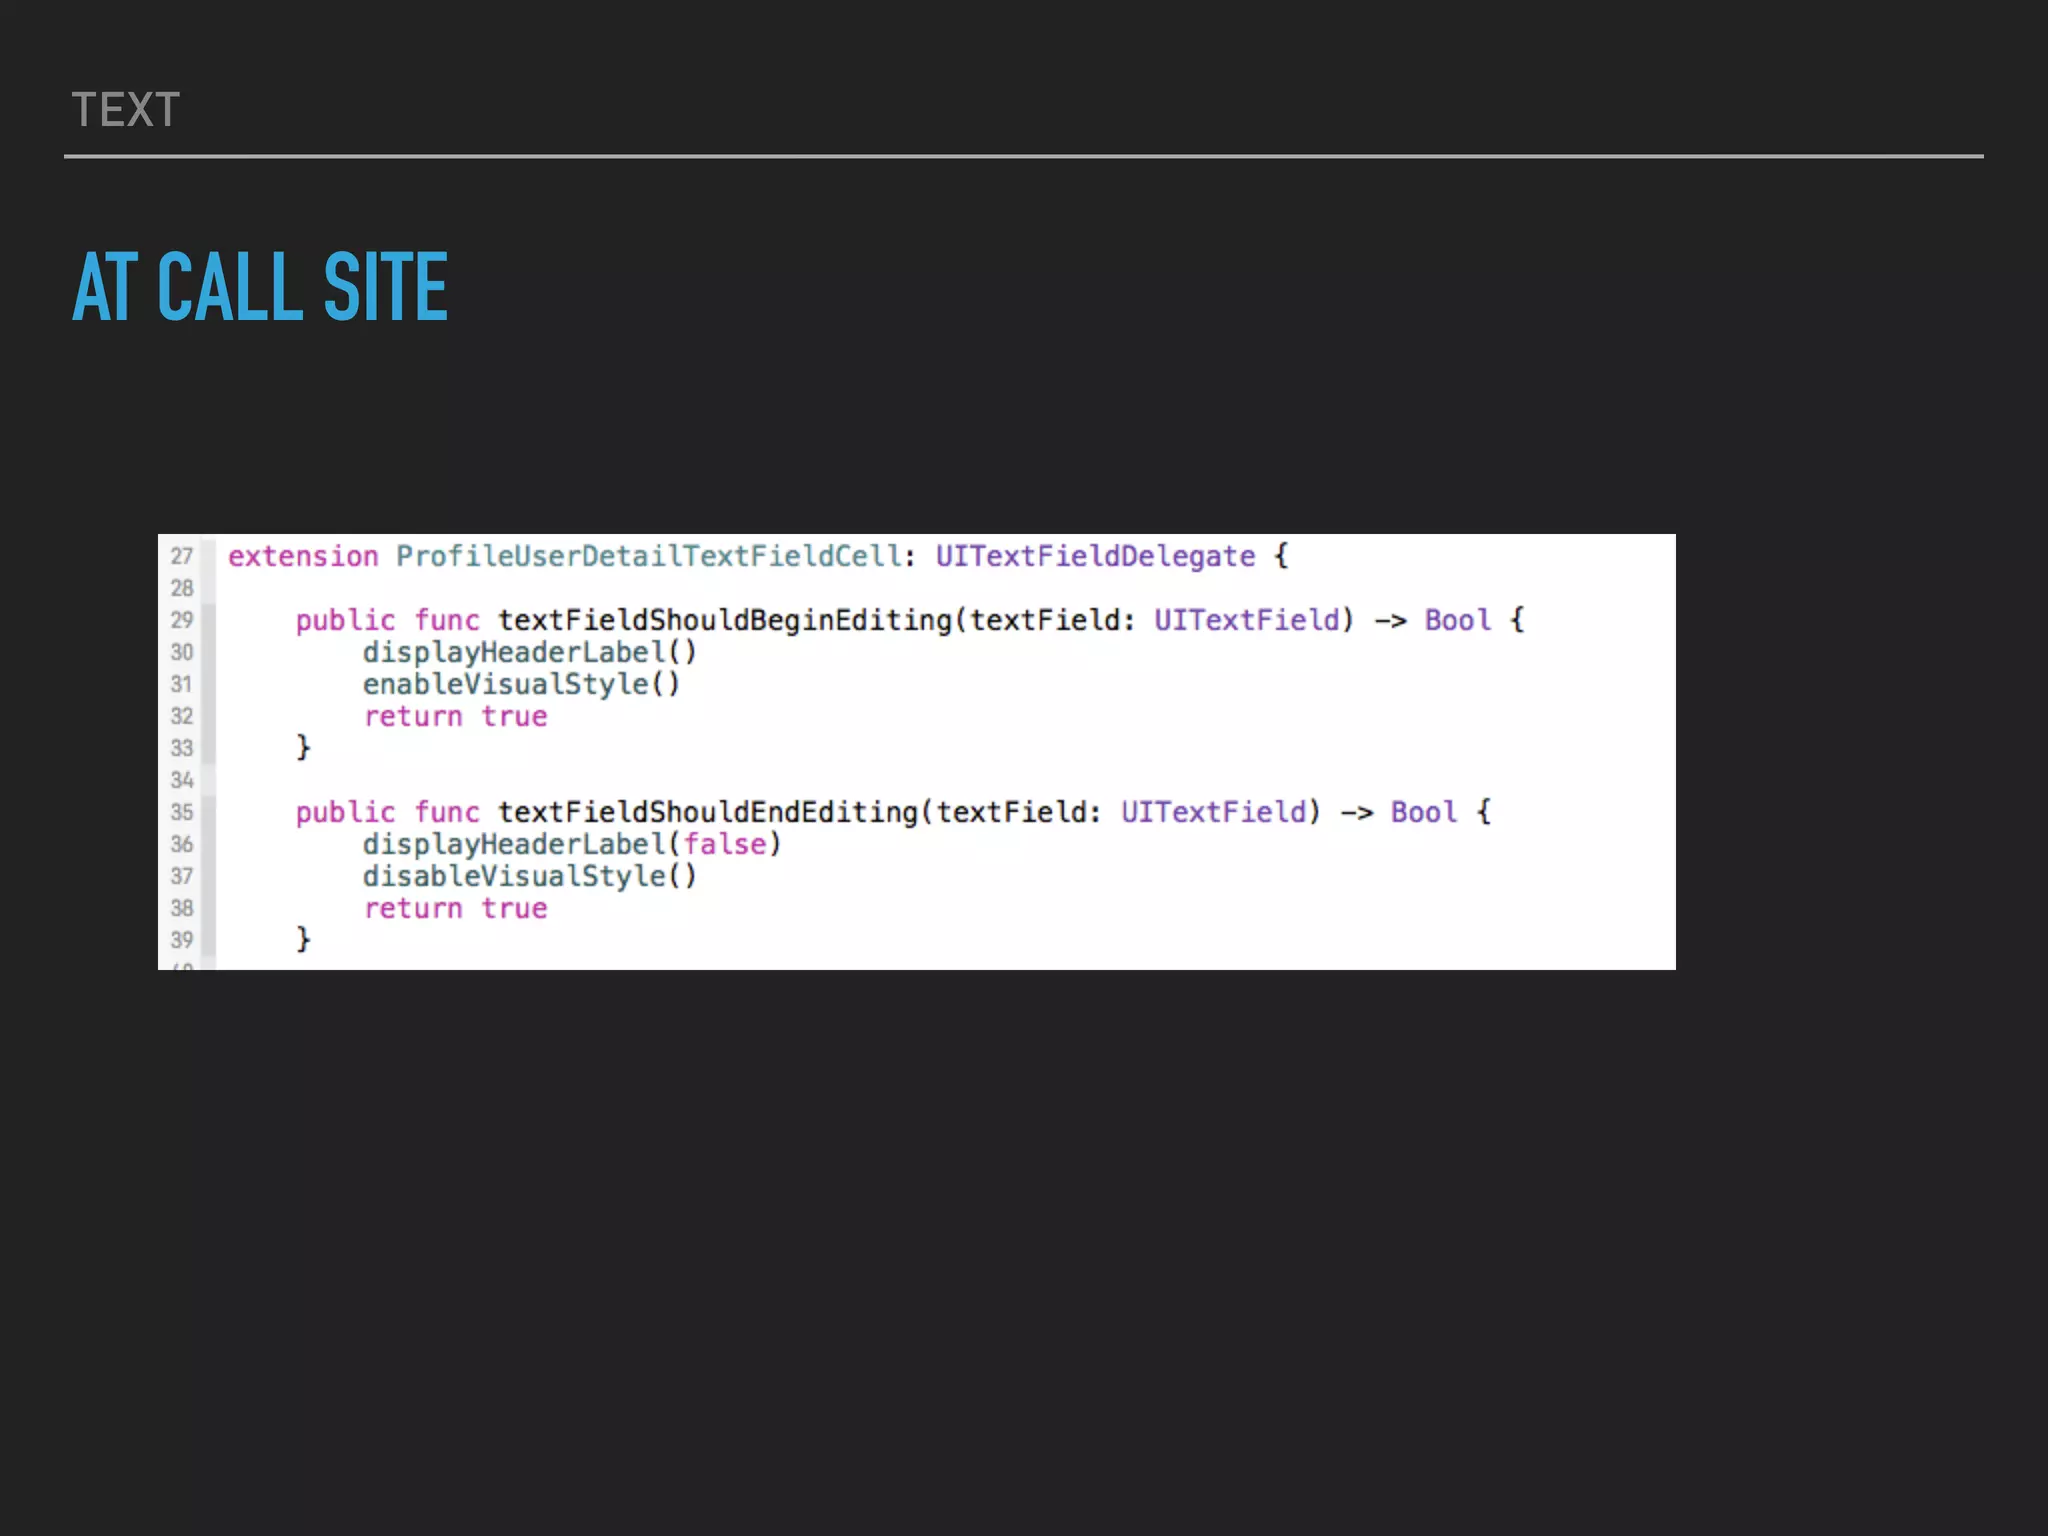
Task: Click line number 39 in gutter
Action: 181,940
